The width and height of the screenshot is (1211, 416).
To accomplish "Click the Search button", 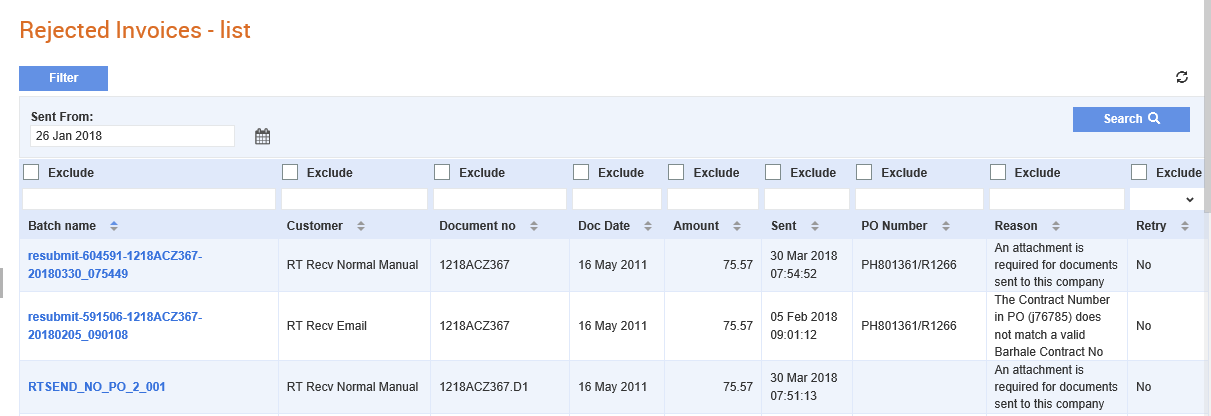I will click(x=1131, y=119).
